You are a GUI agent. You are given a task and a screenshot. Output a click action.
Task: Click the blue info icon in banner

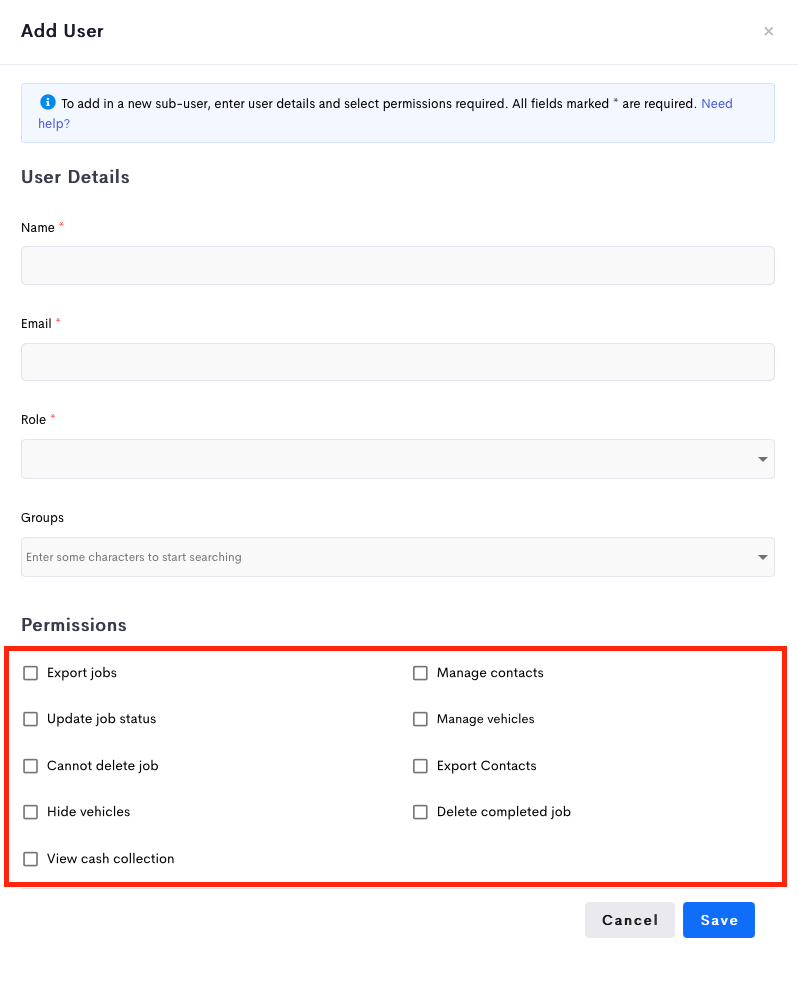pos(48,102)
